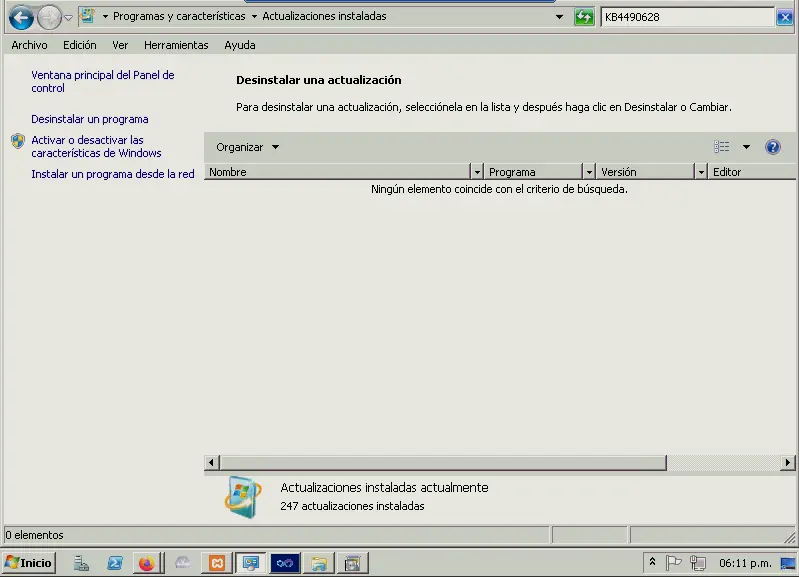Open the Ayuda menu
This screenshot has width=799, height=577.
point(239,45)
